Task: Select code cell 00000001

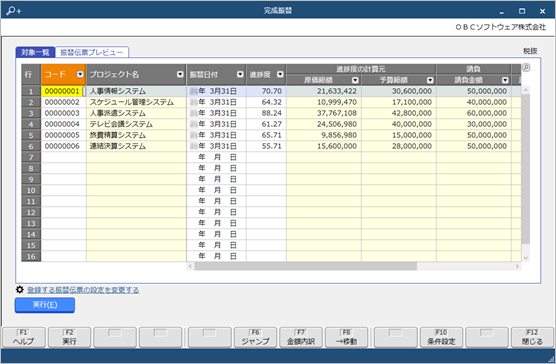Action: click(62, 91)
